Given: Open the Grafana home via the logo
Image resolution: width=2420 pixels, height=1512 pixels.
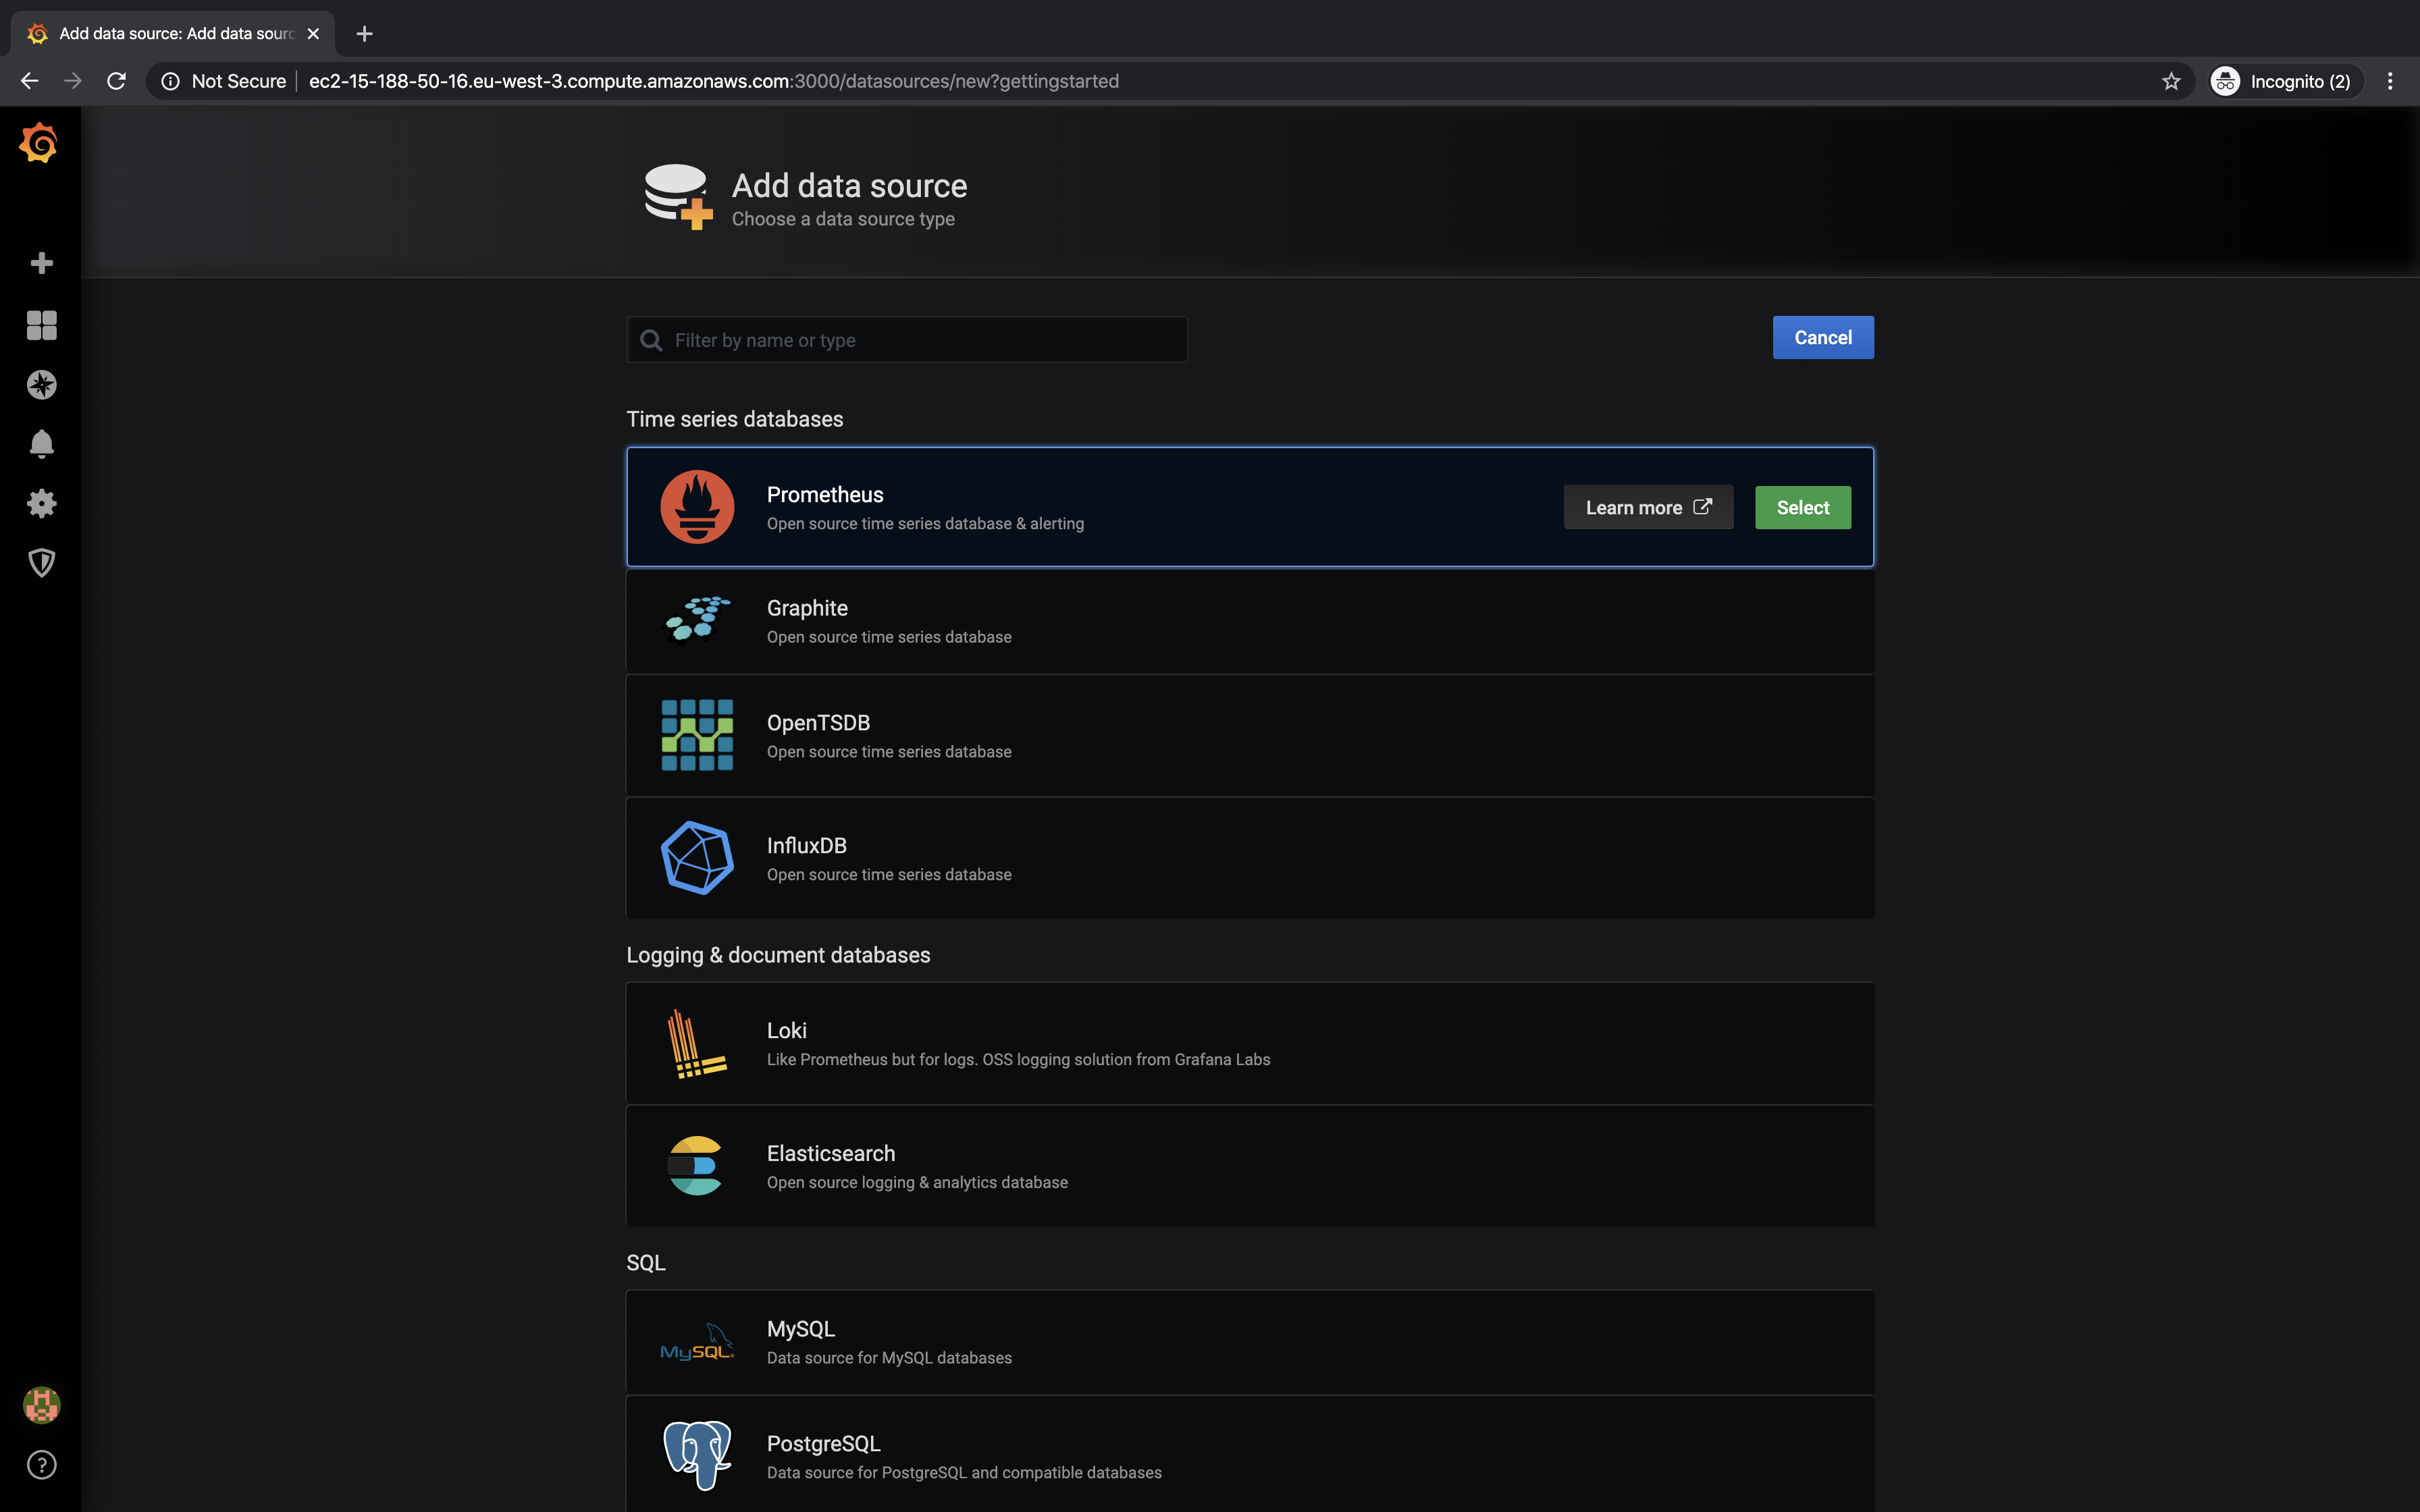Looking at the screenshot, I should (x=40, y=142).
